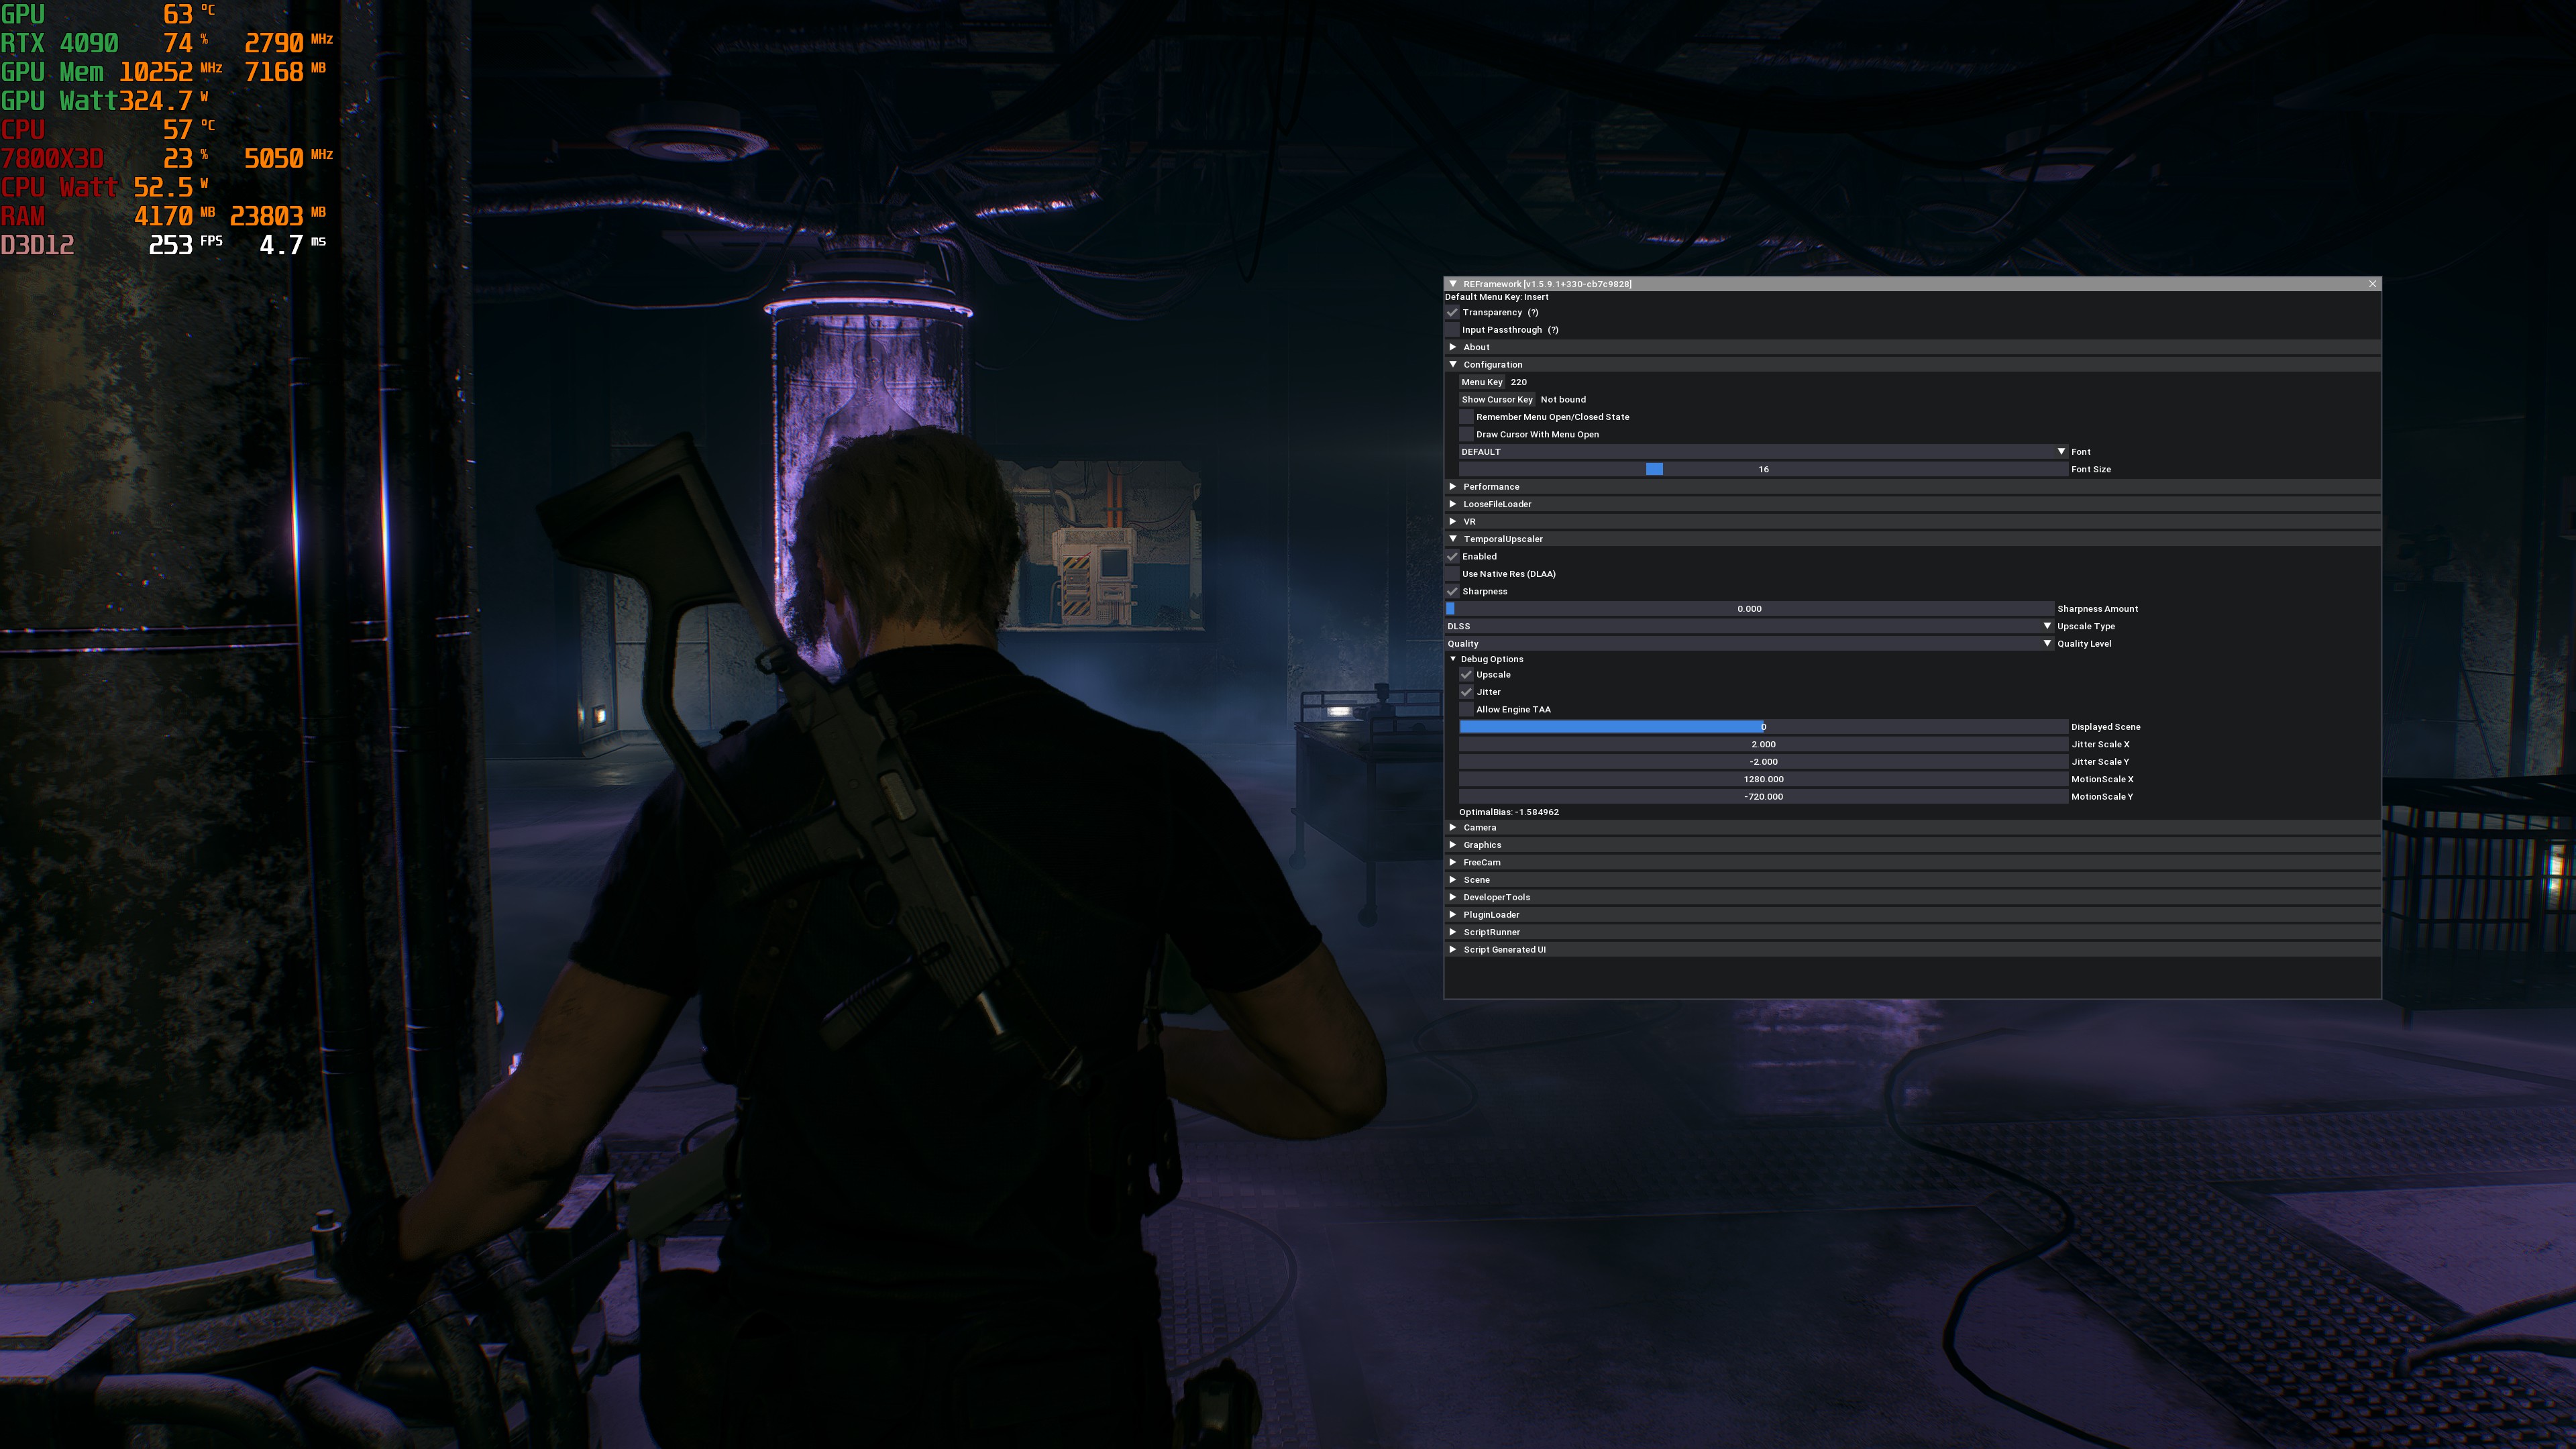
Task: Click the Sharpness Amount slider
Action: tap(1749, 609)
